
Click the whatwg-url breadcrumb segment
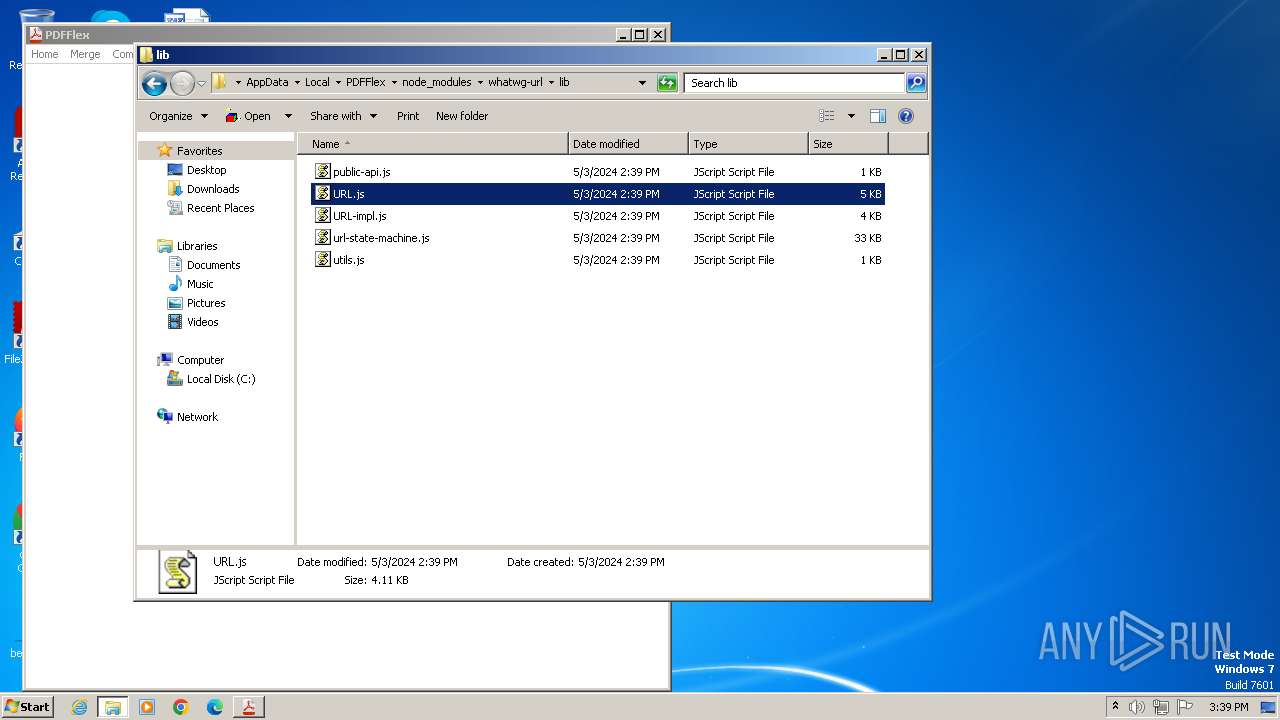pyautogui.click(x=515, y=83)
